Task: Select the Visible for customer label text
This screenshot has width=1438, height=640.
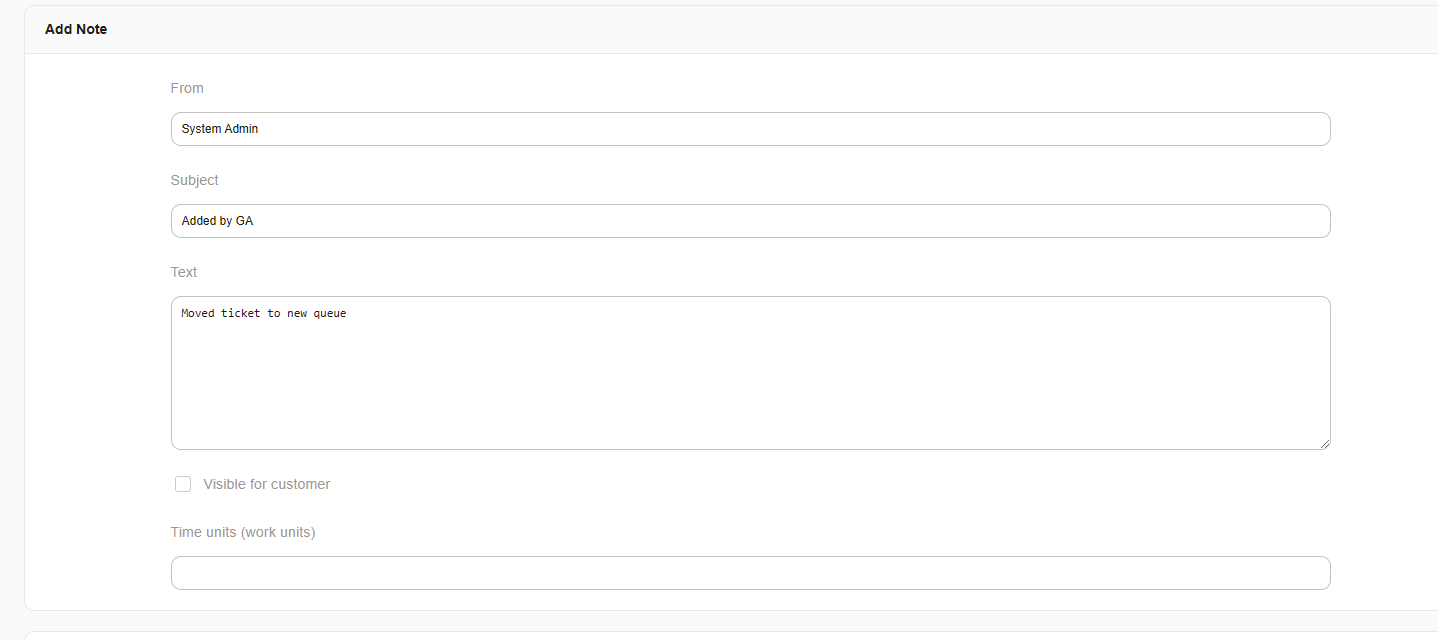Action: 265,484
